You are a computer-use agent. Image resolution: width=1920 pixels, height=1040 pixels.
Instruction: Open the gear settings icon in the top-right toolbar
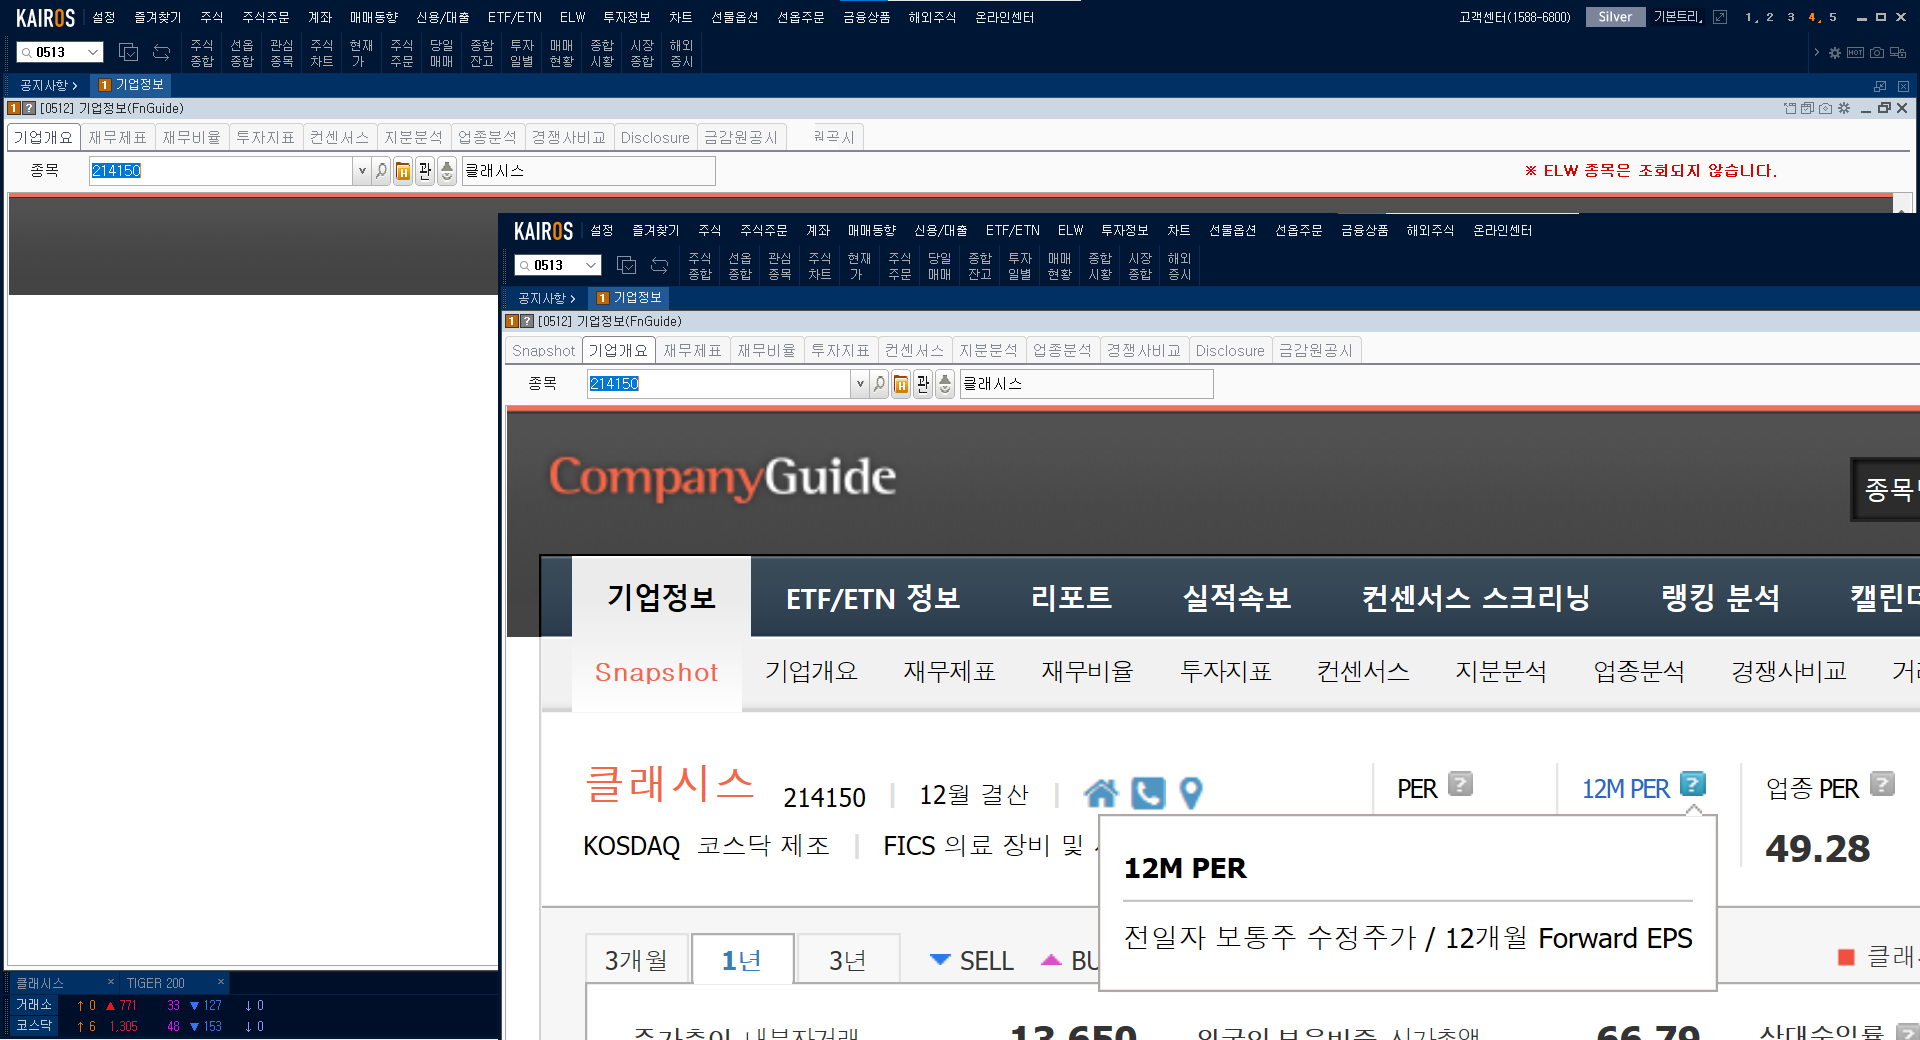[1835, 53]
